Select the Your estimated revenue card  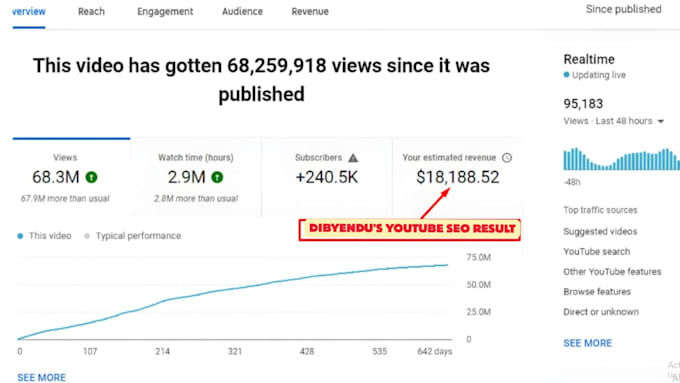point(457,178)
